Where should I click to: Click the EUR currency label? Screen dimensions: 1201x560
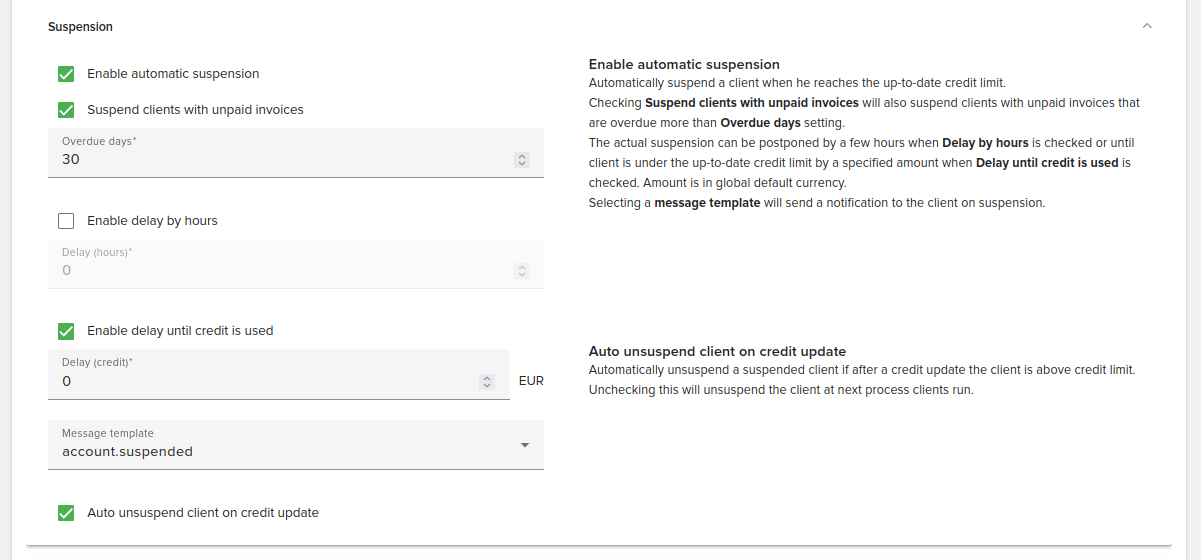point(531,381)
